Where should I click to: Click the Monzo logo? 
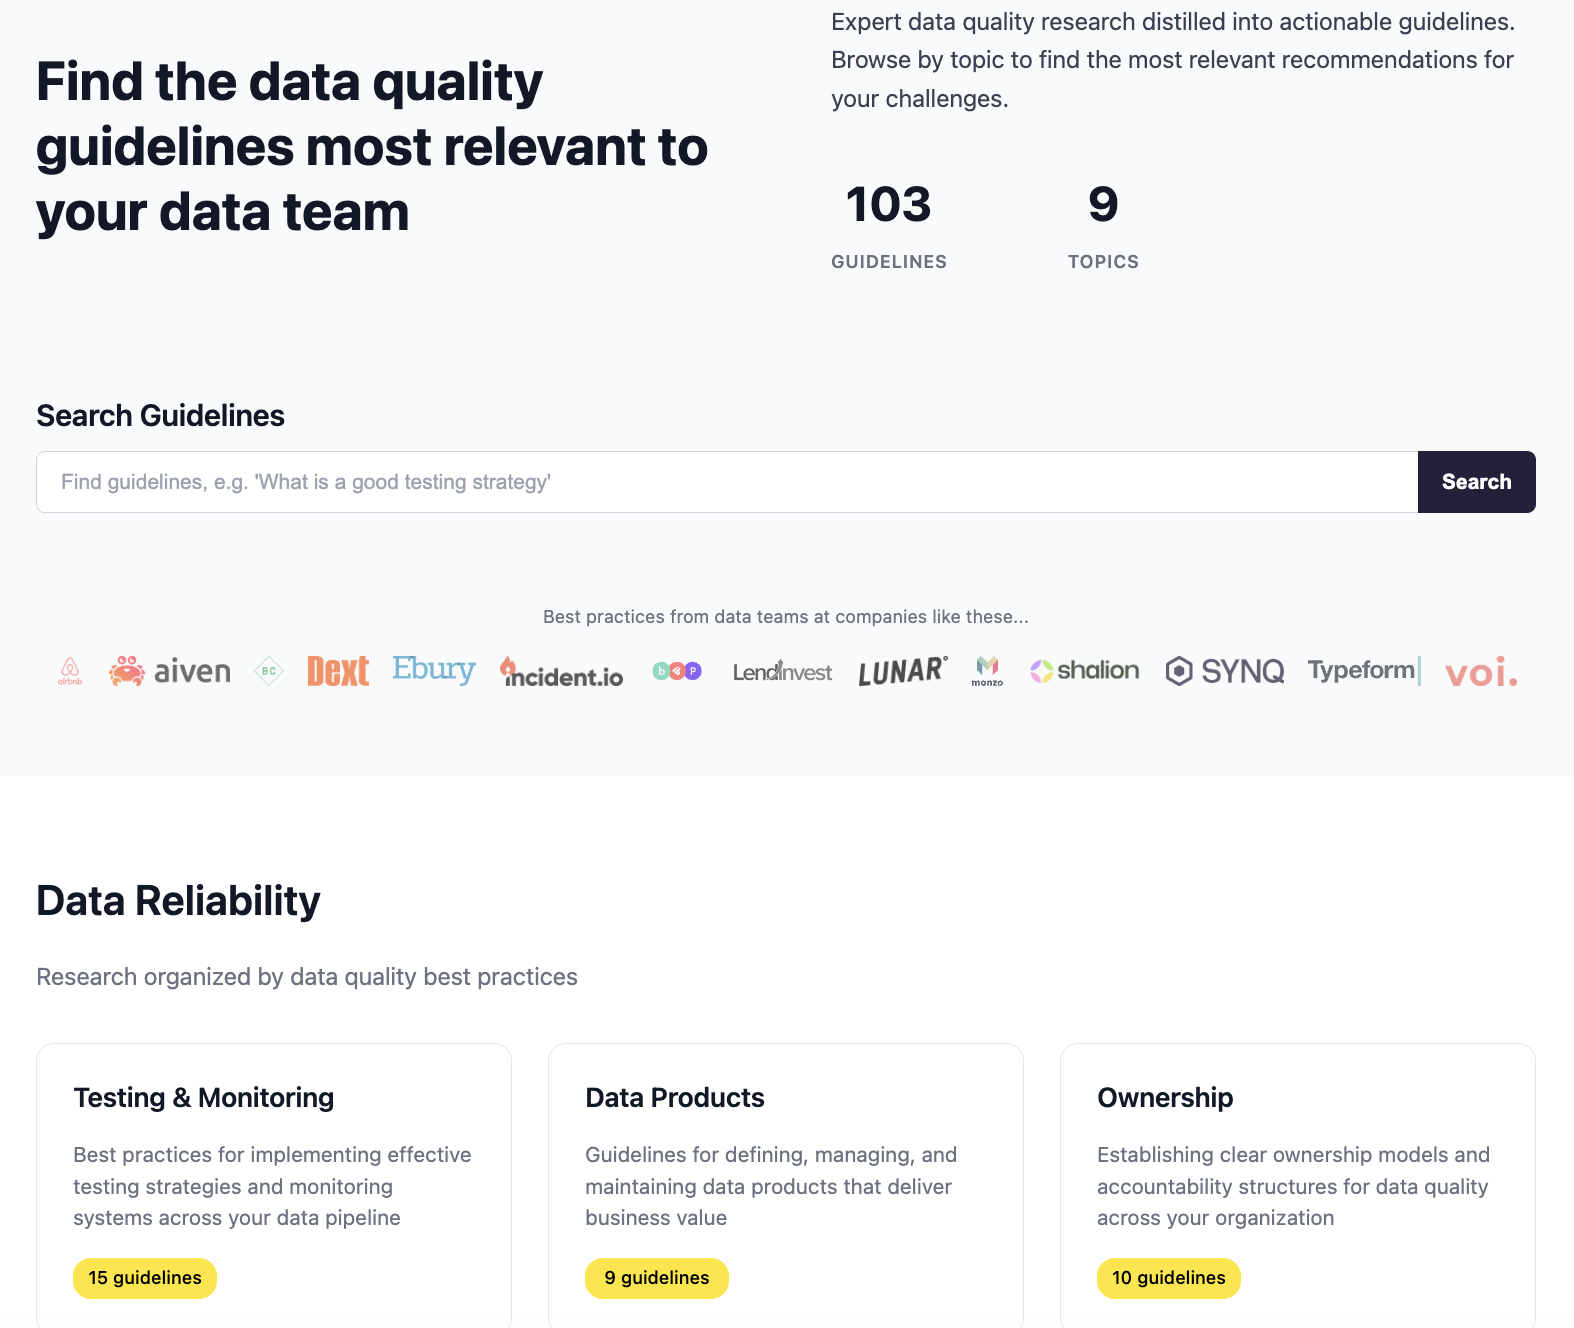[x=987, y=671]
